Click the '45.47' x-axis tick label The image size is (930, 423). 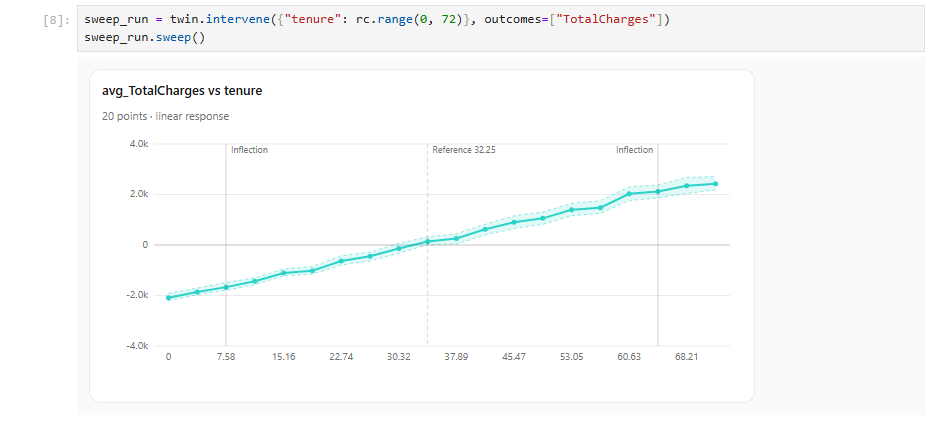(x=514, y=357)
